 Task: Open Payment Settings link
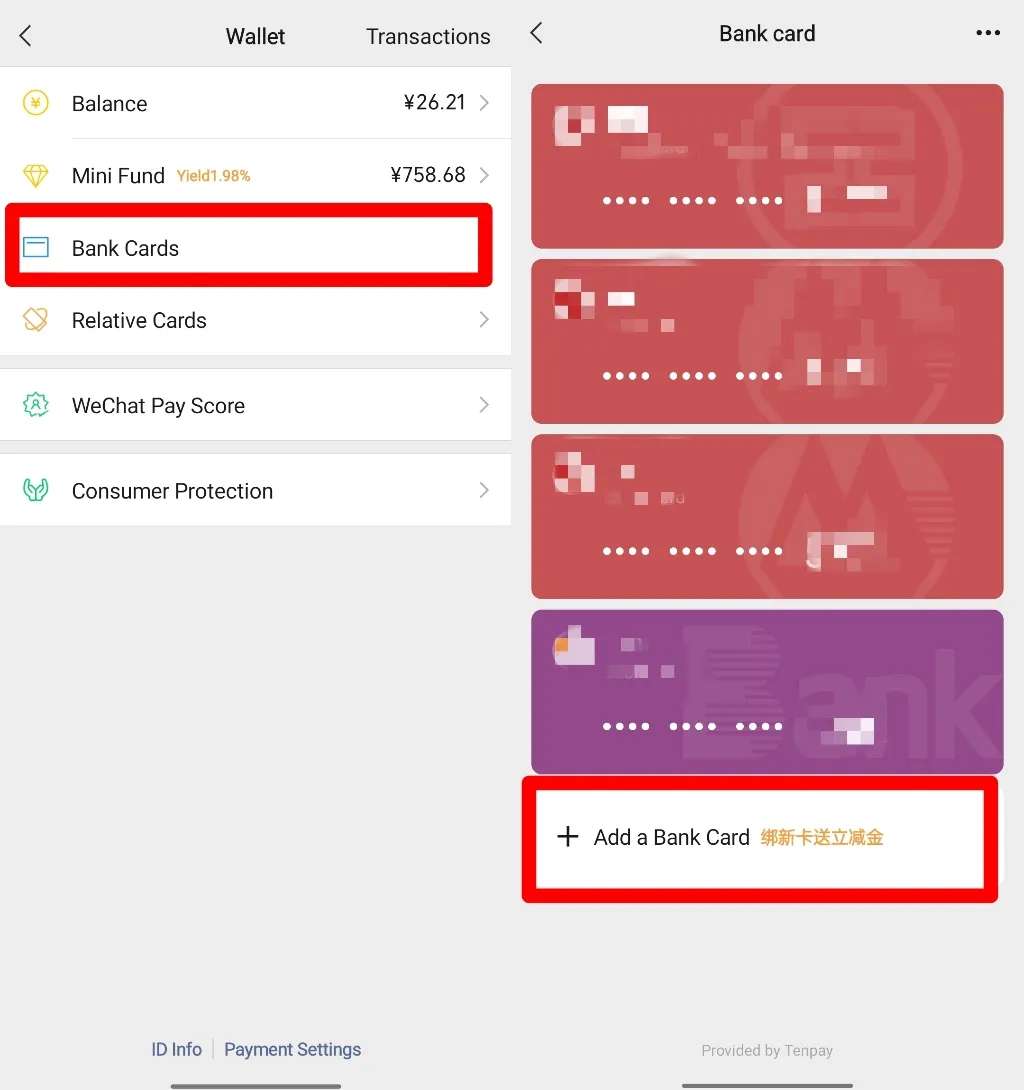point(293,1049)
